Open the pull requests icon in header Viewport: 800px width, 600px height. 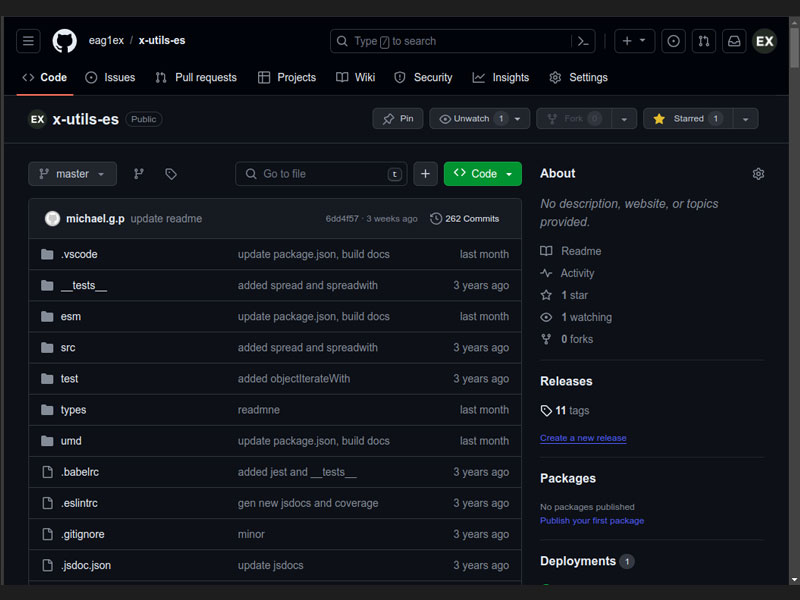coord(704,41)
